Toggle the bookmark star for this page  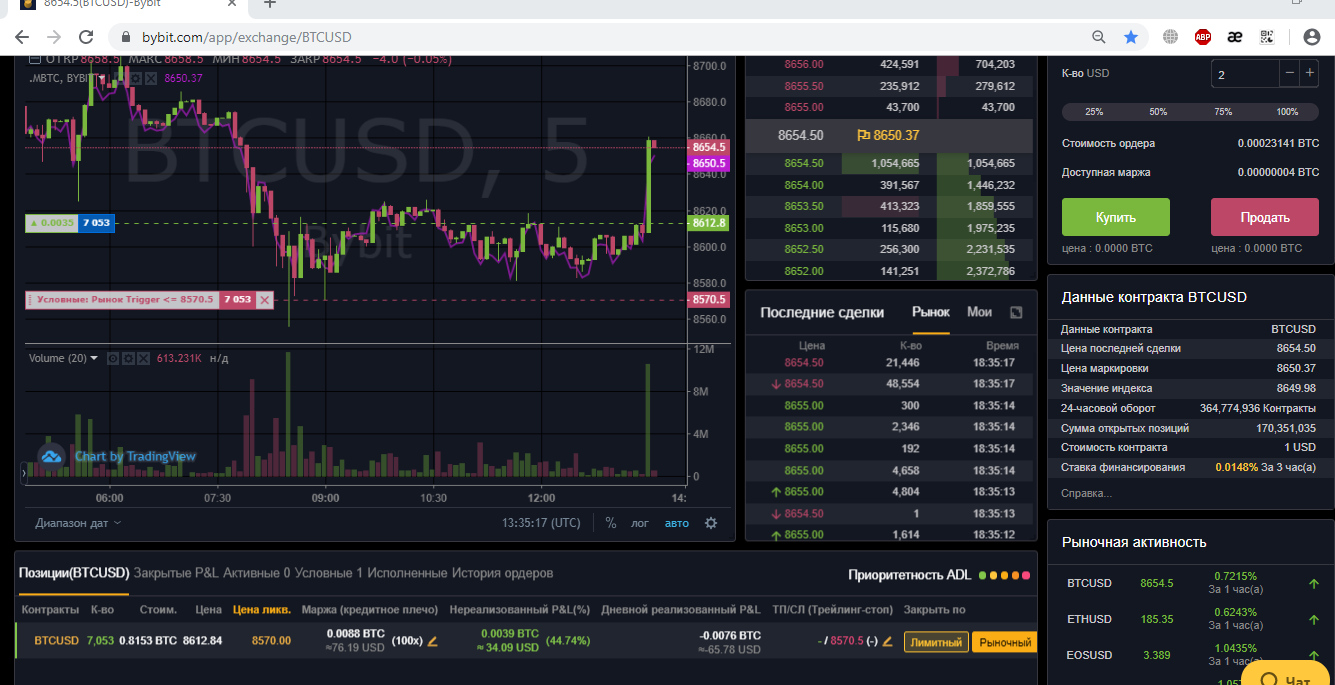(1131, 37)
